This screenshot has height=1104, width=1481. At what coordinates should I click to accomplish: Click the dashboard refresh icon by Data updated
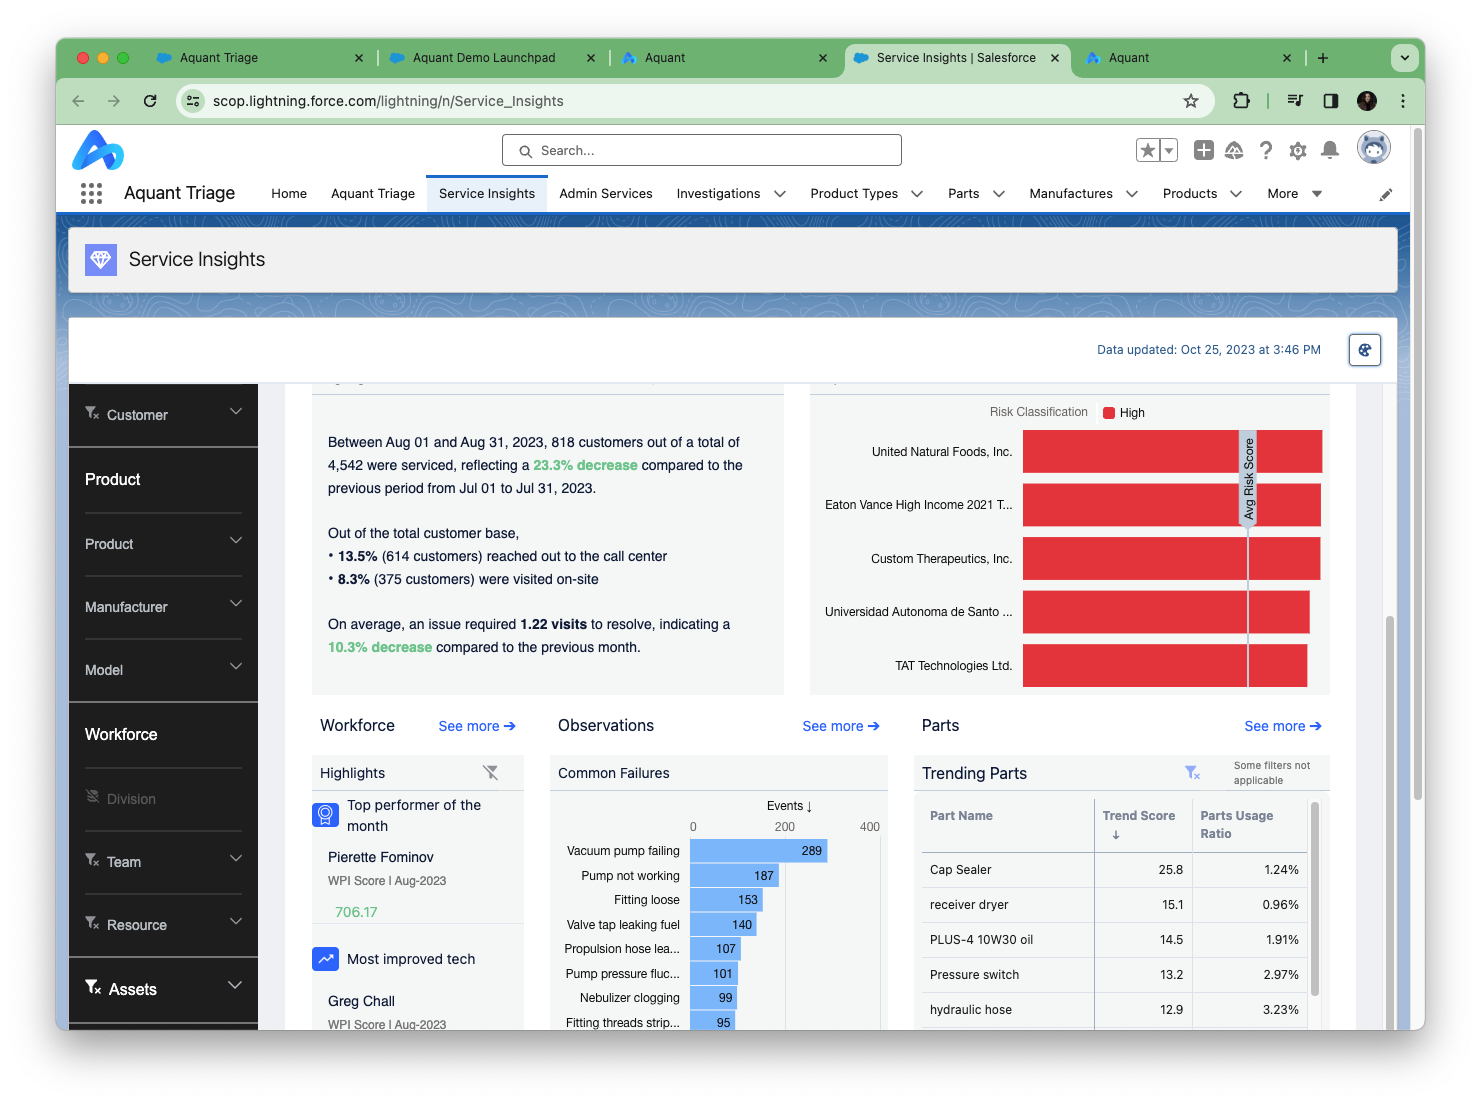(1365, 350)
